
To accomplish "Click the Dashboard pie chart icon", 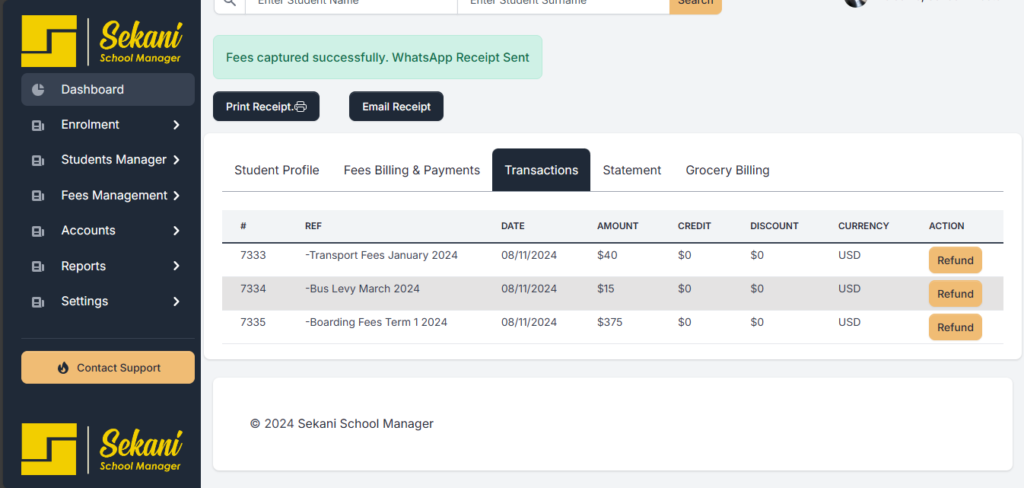I will (38, 89).
